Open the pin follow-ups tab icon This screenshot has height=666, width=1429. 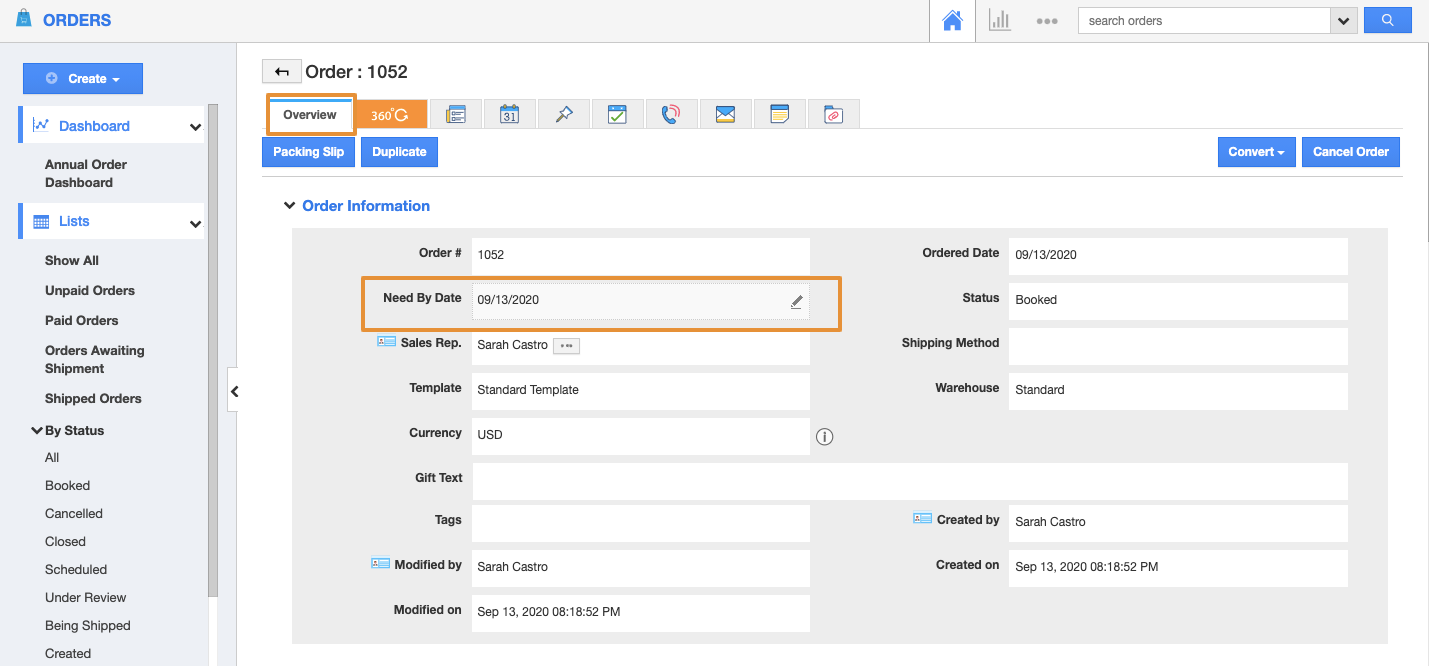pos(563,115)
